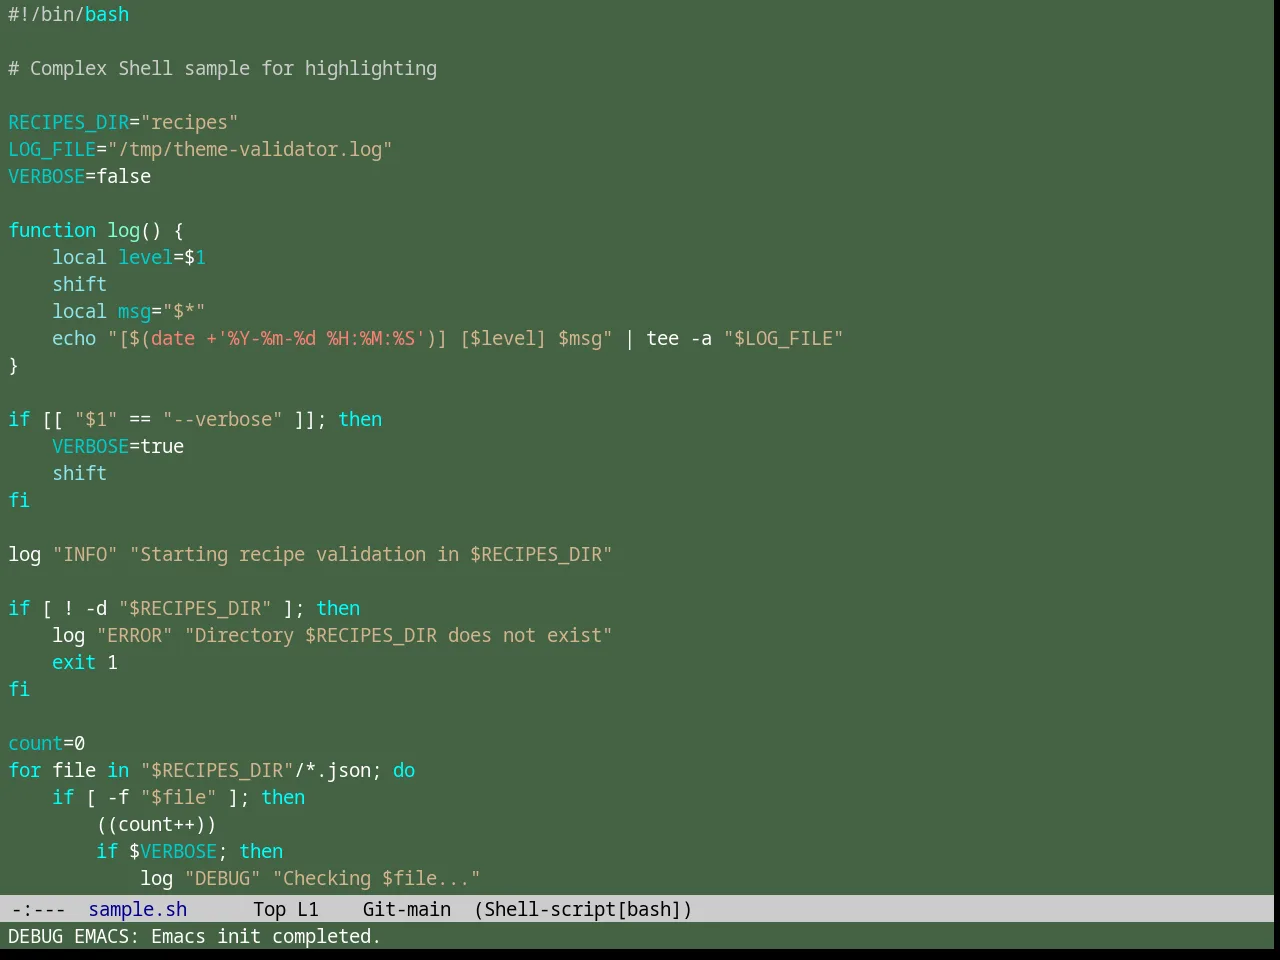The height and width of the screenshot is (960, 1280).
Task: Click the exit 1 statement
Action: 85,662
